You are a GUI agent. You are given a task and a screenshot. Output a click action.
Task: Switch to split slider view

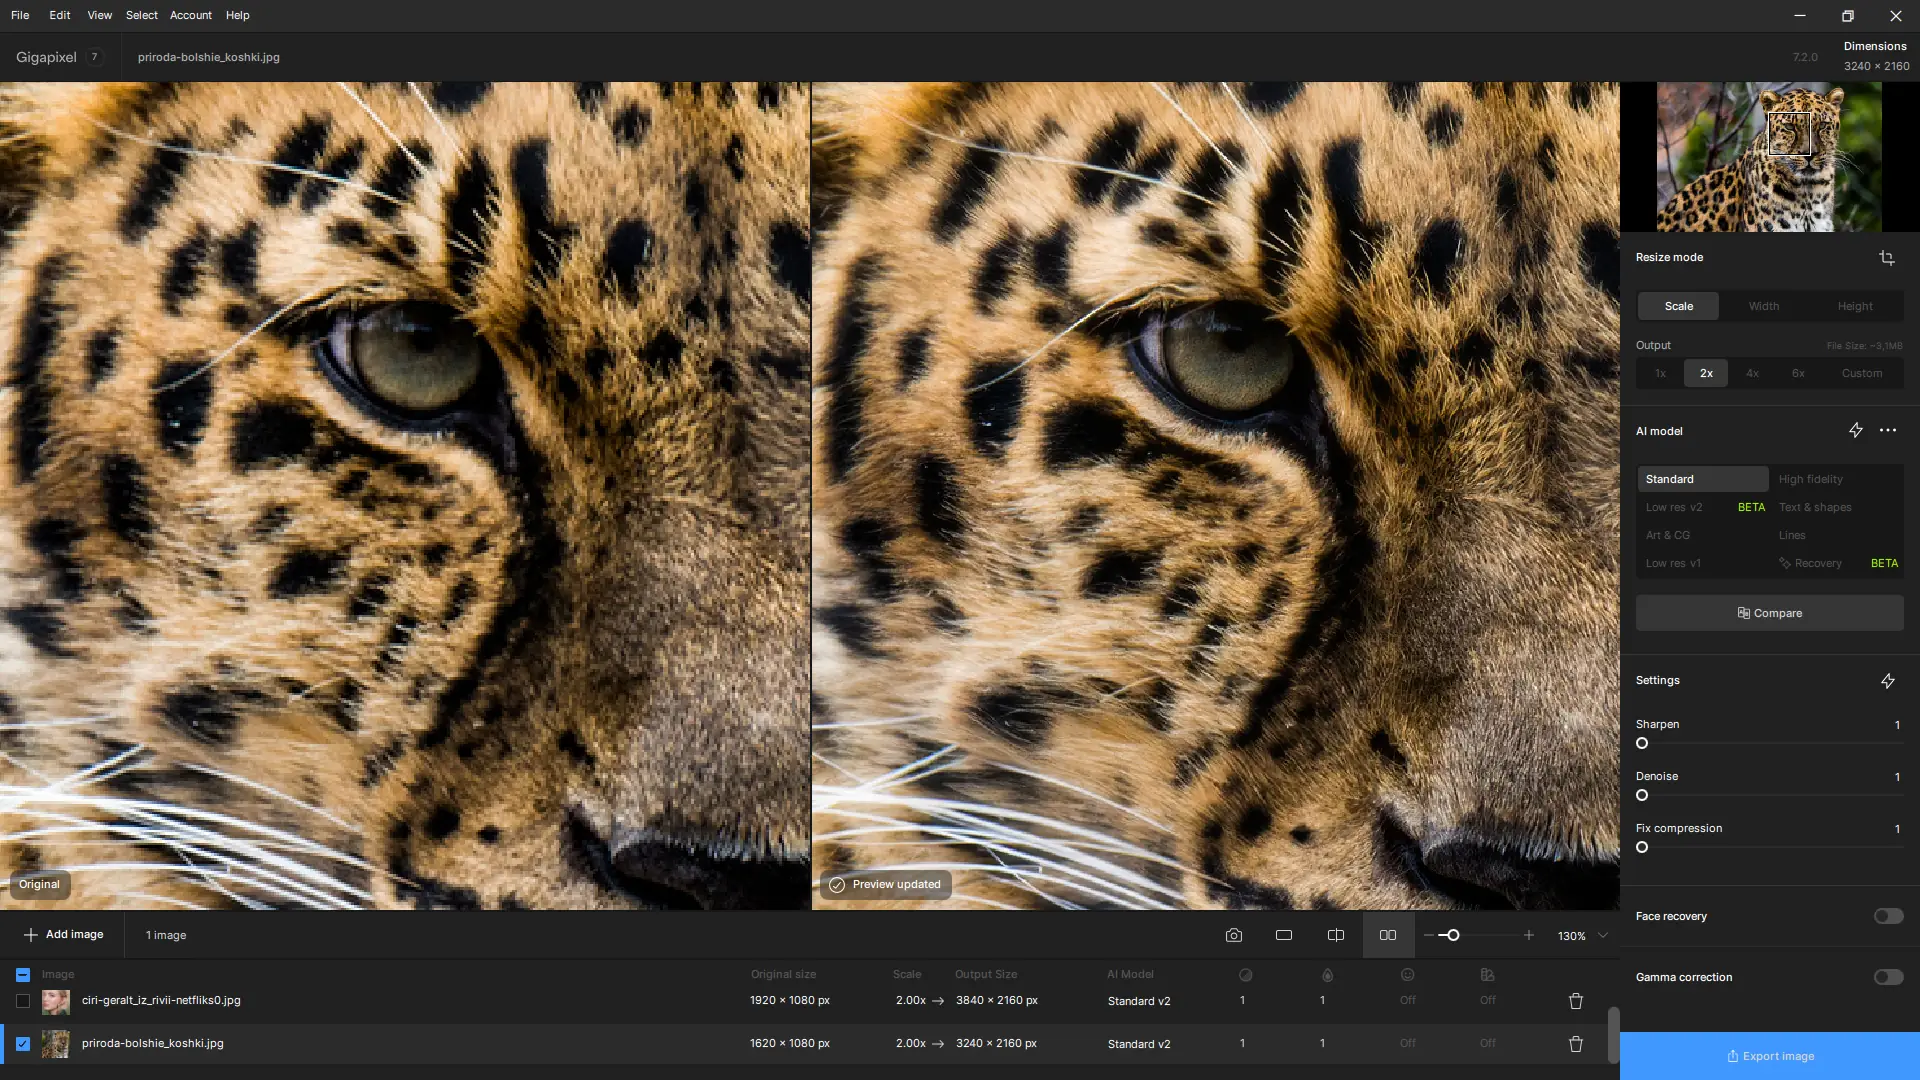point(1335,936)
